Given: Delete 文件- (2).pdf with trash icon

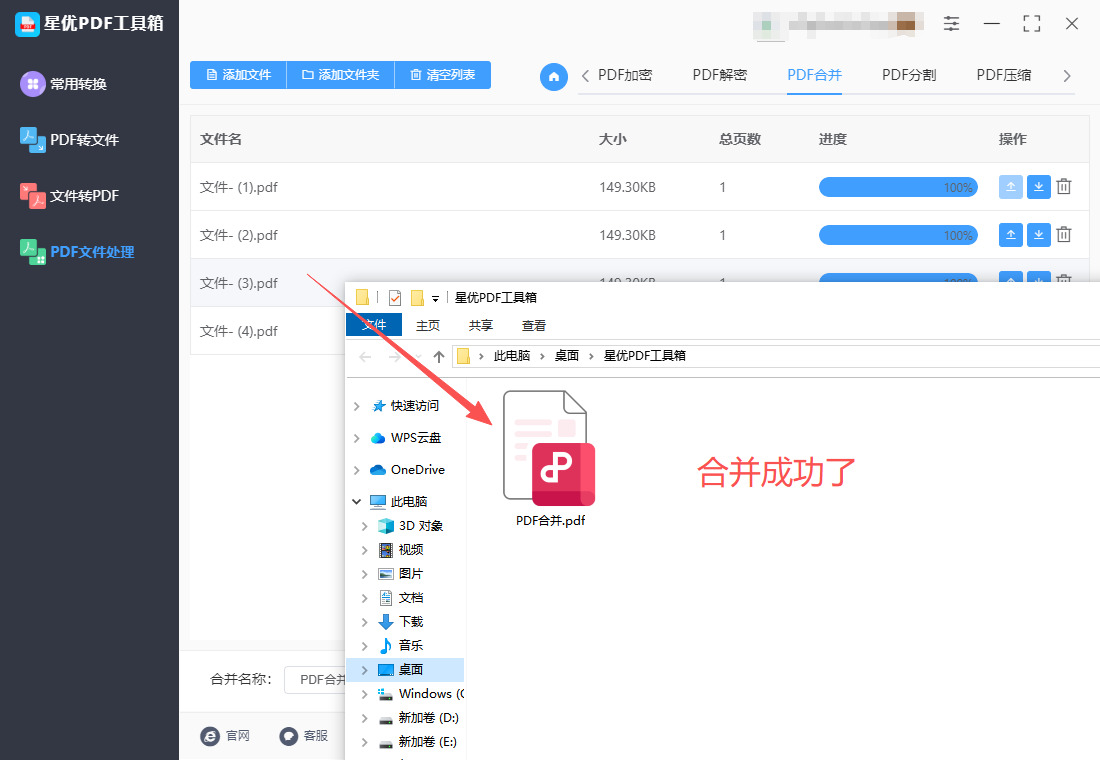Looking at the screenshot, I should 1064,234.
